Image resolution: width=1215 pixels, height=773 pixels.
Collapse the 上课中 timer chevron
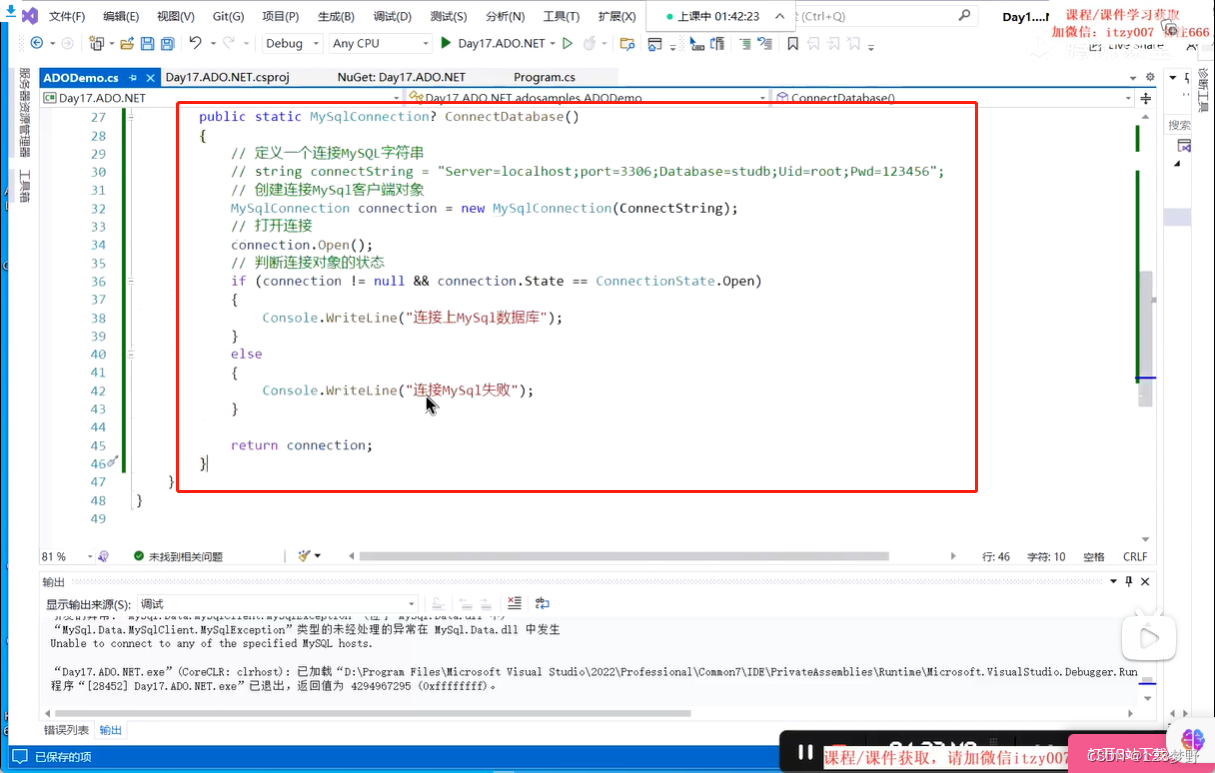pos(779,16)
